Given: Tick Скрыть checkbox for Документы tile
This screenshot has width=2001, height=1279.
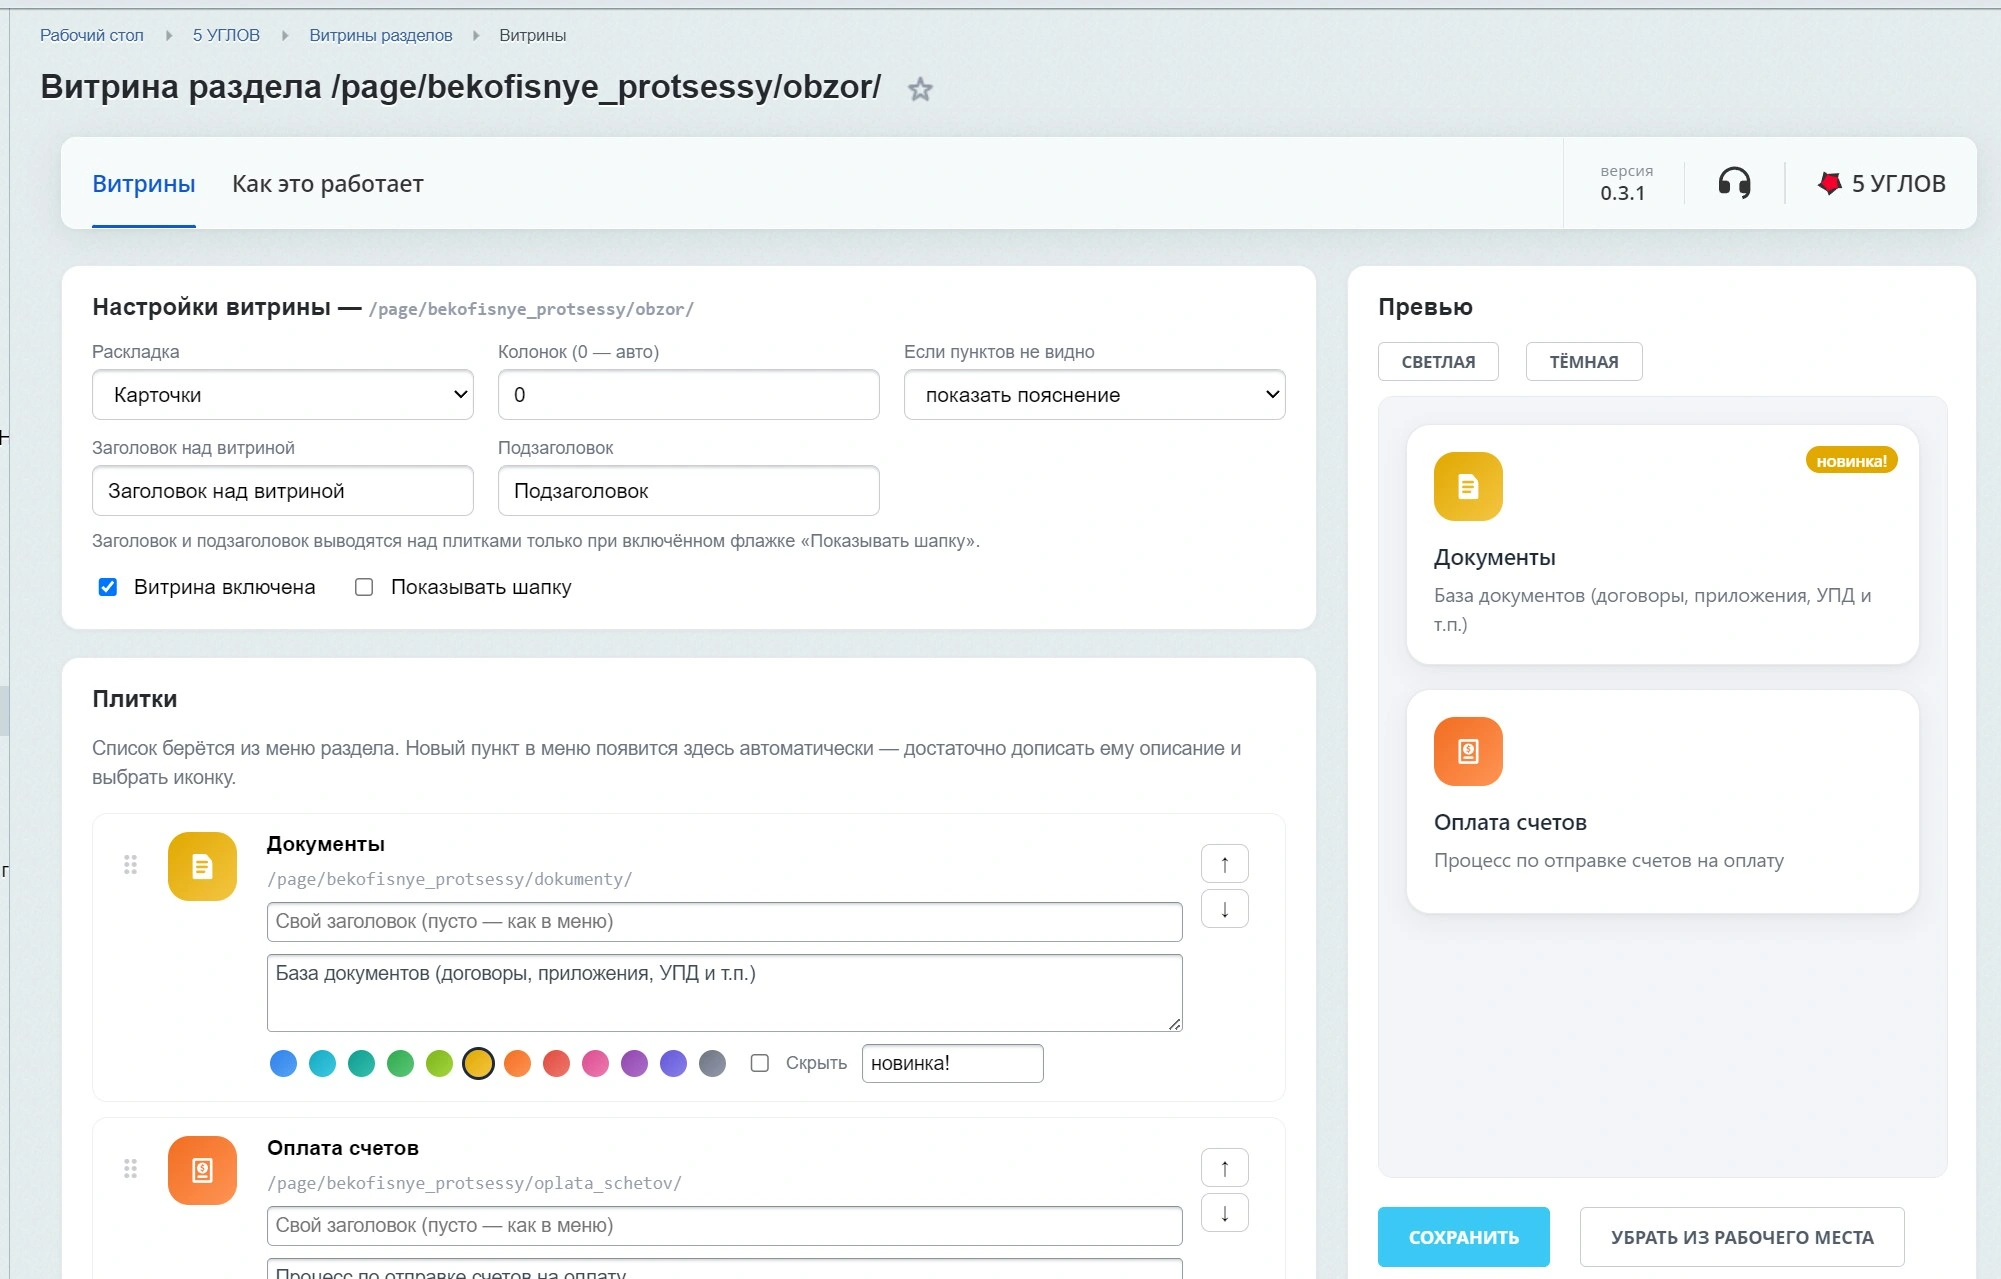Looking at the screenshot, I should pos(760,1063).
